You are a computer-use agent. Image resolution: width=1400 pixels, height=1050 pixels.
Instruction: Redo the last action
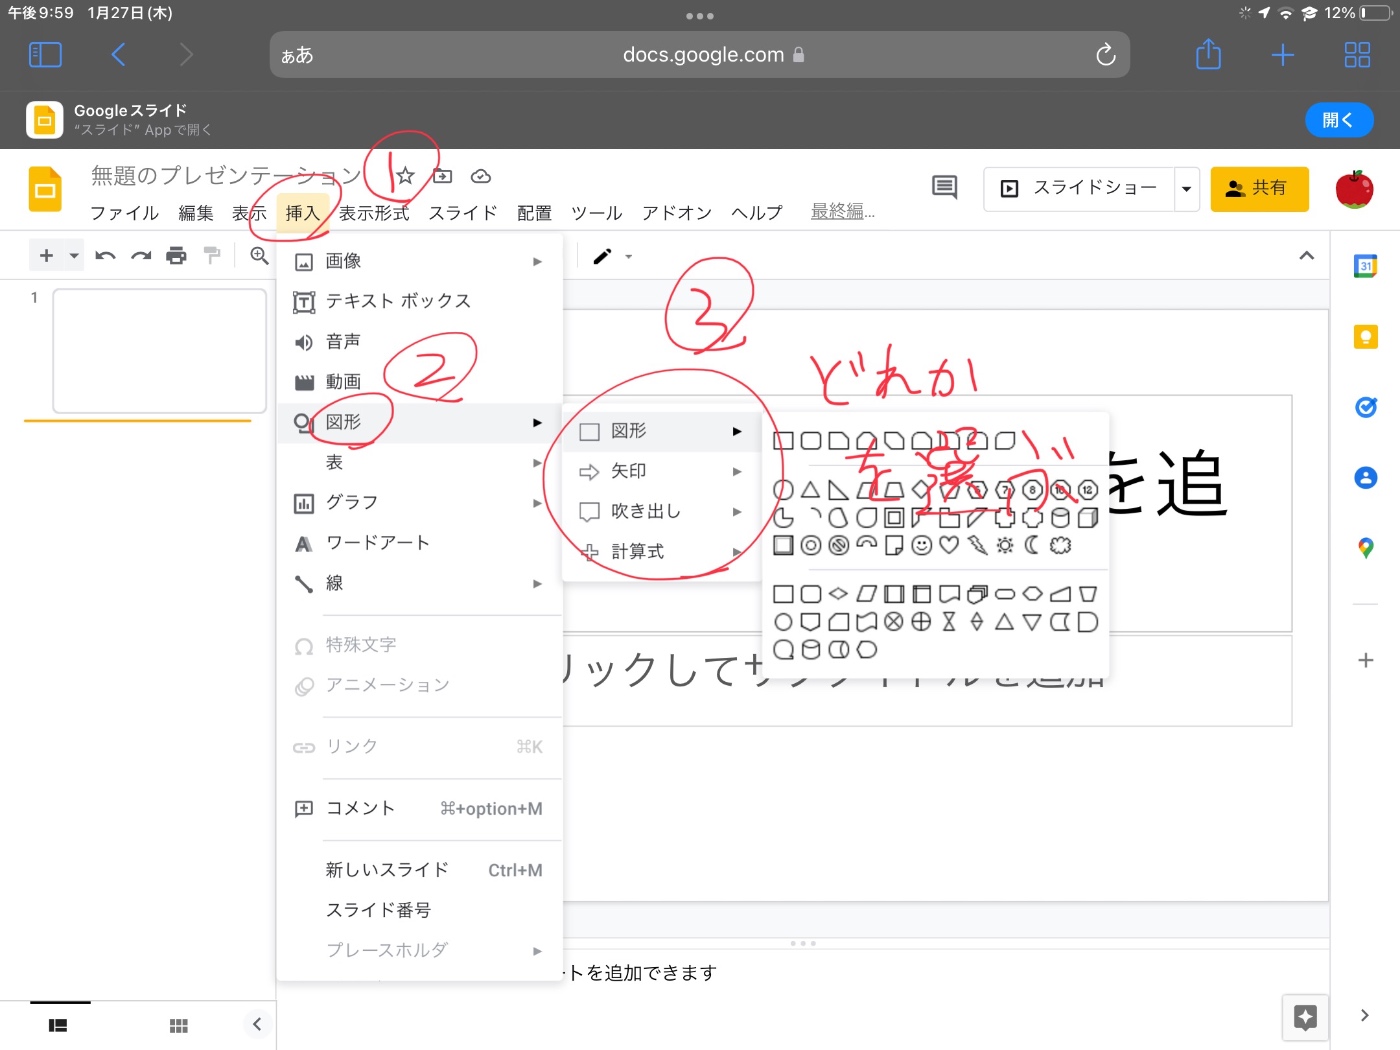coord(141,256)
